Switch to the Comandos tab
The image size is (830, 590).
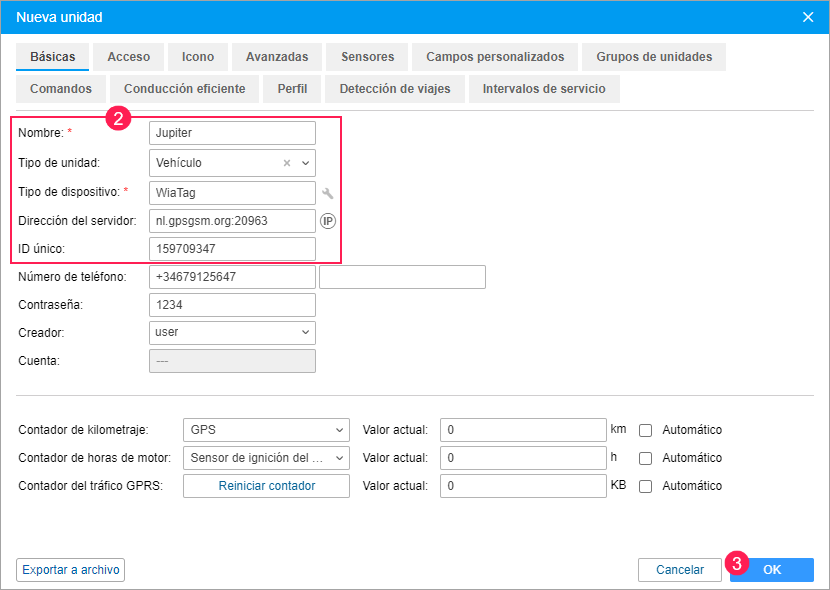(61, 88)
